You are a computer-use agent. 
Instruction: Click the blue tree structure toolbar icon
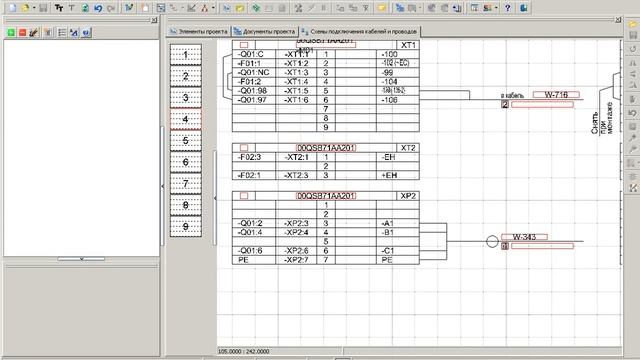coord(400,7)
